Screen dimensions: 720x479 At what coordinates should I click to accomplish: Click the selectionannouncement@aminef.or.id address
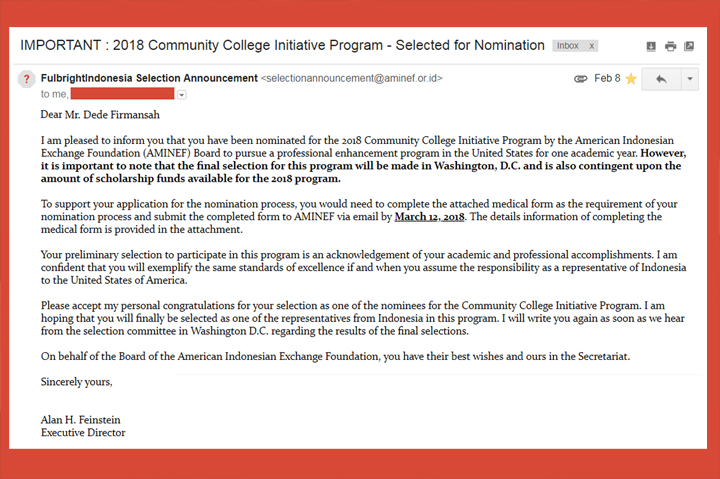351,78
